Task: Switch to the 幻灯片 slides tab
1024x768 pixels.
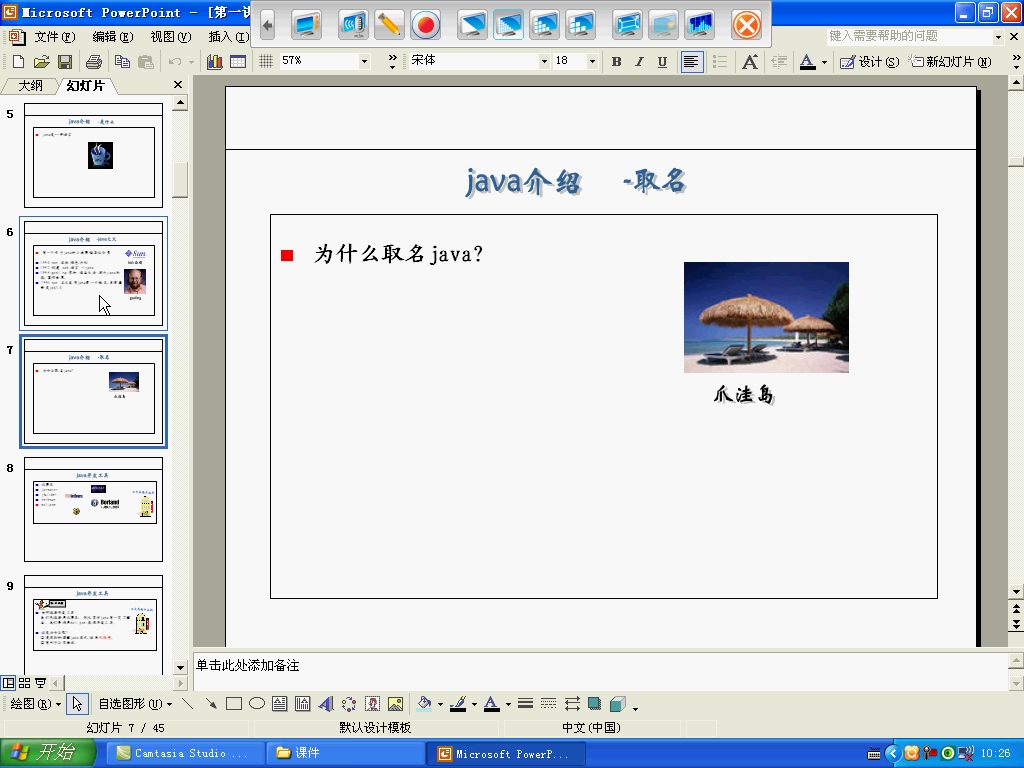Action: coord(86,86)
